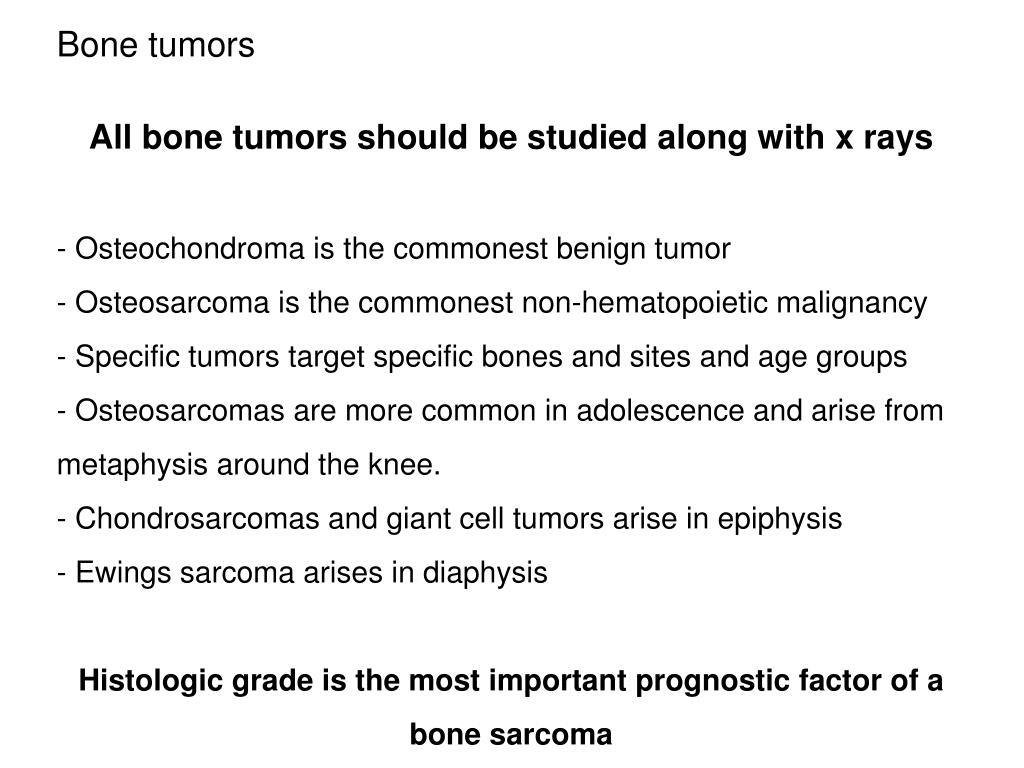Select the bold heading about x rays
The width and height of the screenshot is (1024, 768).
511,138
